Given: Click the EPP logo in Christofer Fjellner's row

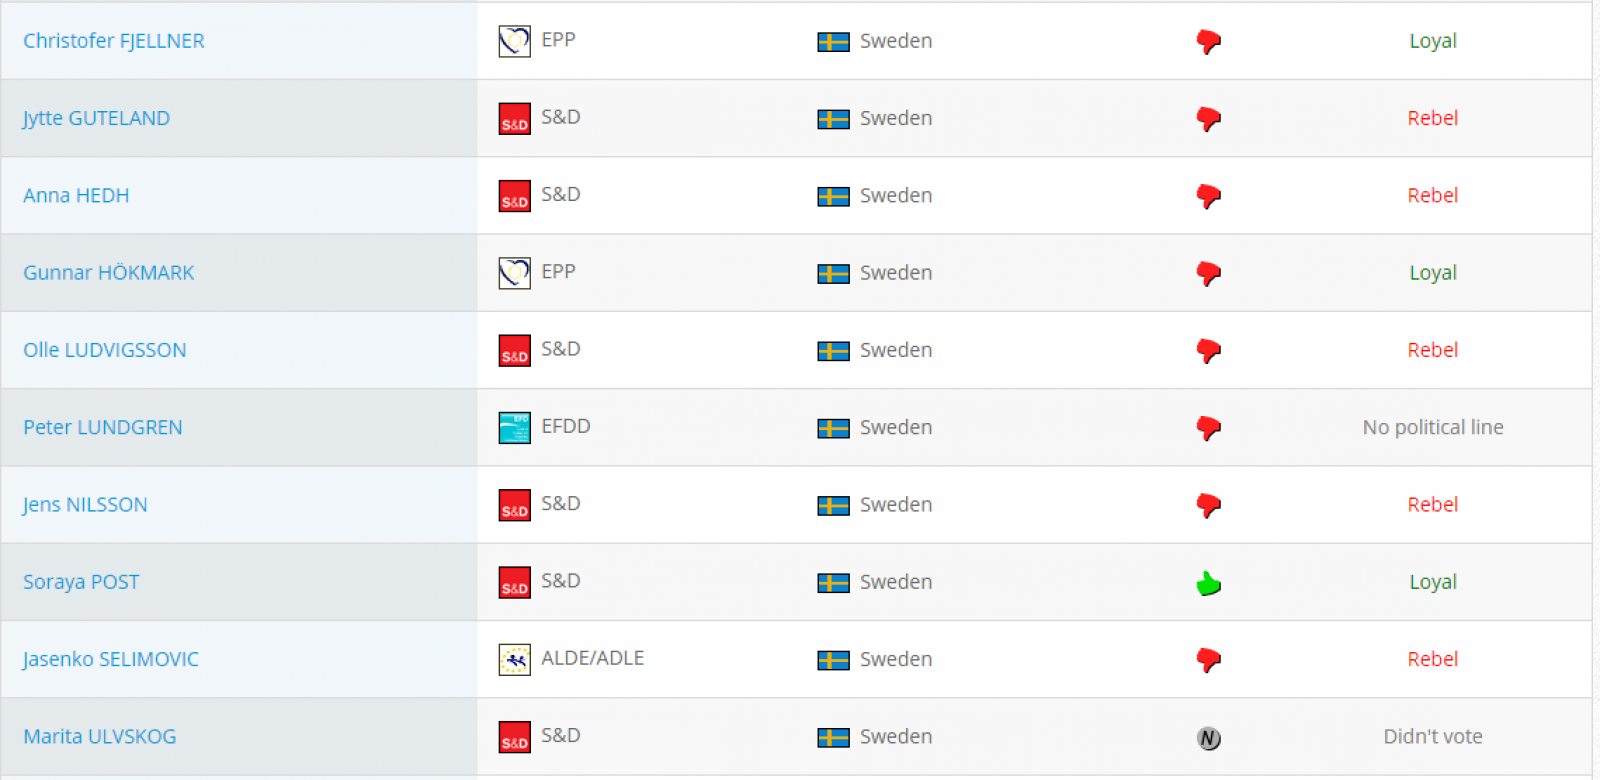Looking at the screenshot, I should 514,41.
